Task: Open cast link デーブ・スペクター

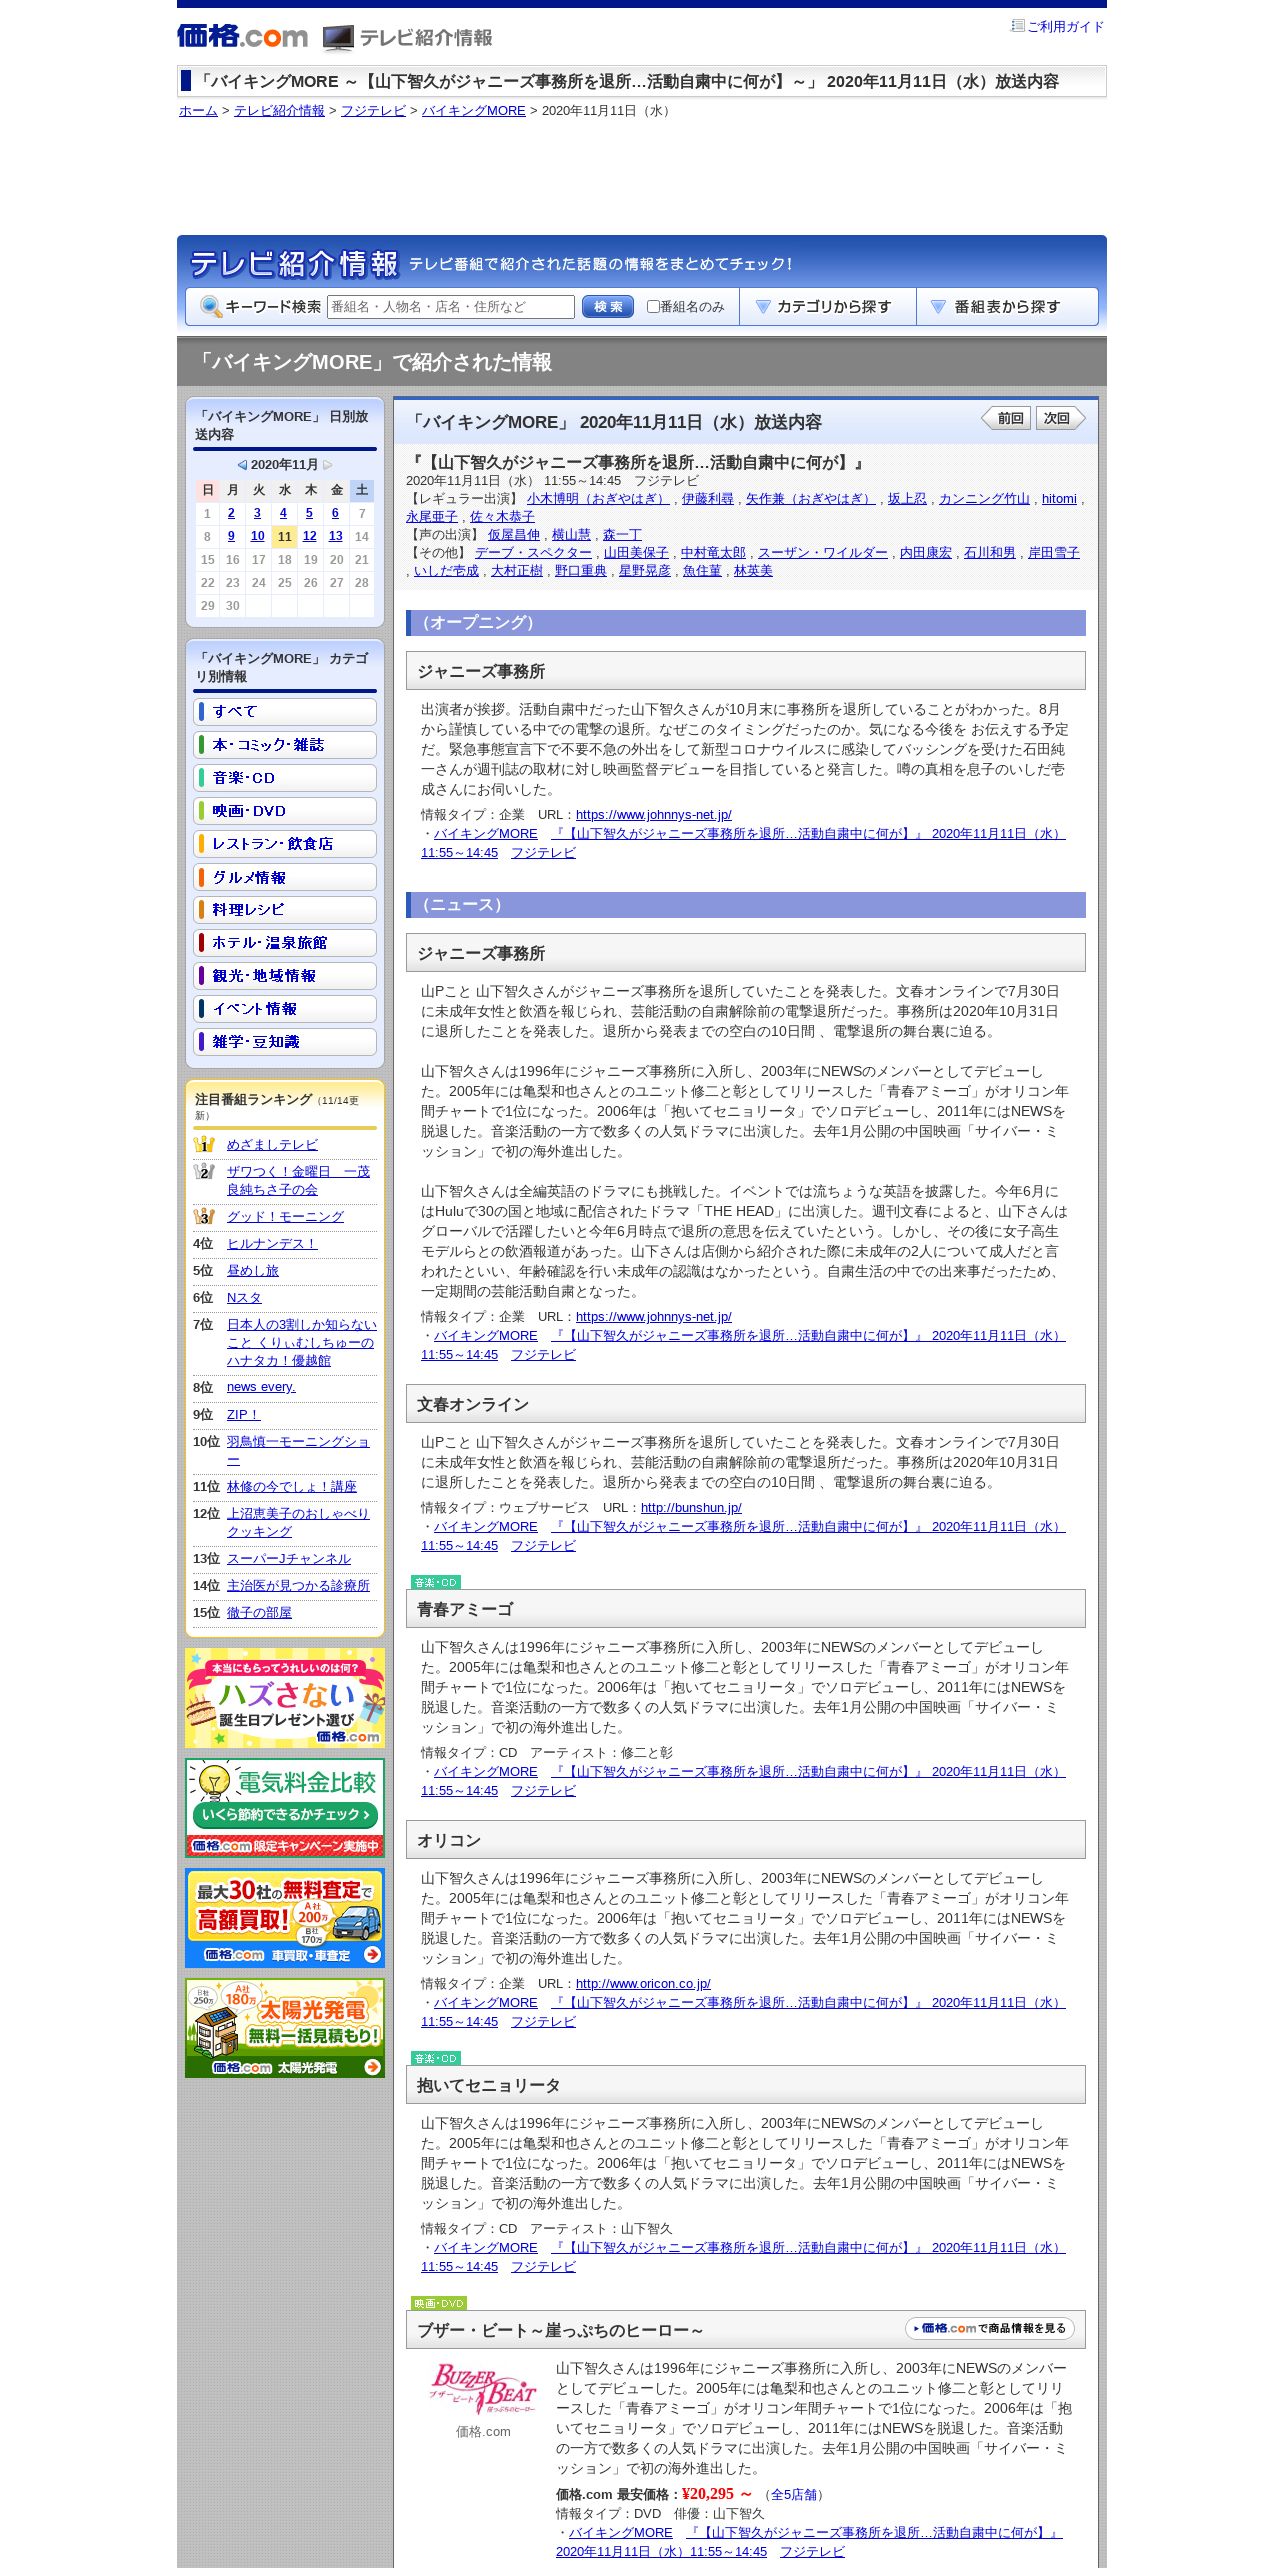Action: (533, 553)
